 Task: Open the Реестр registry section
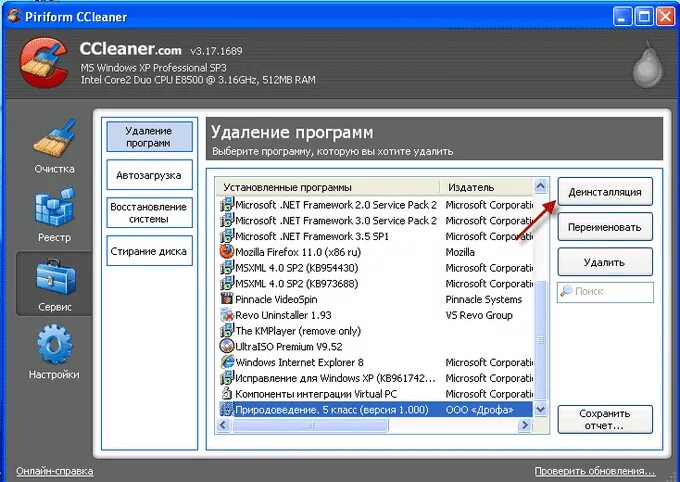point(54,215)
